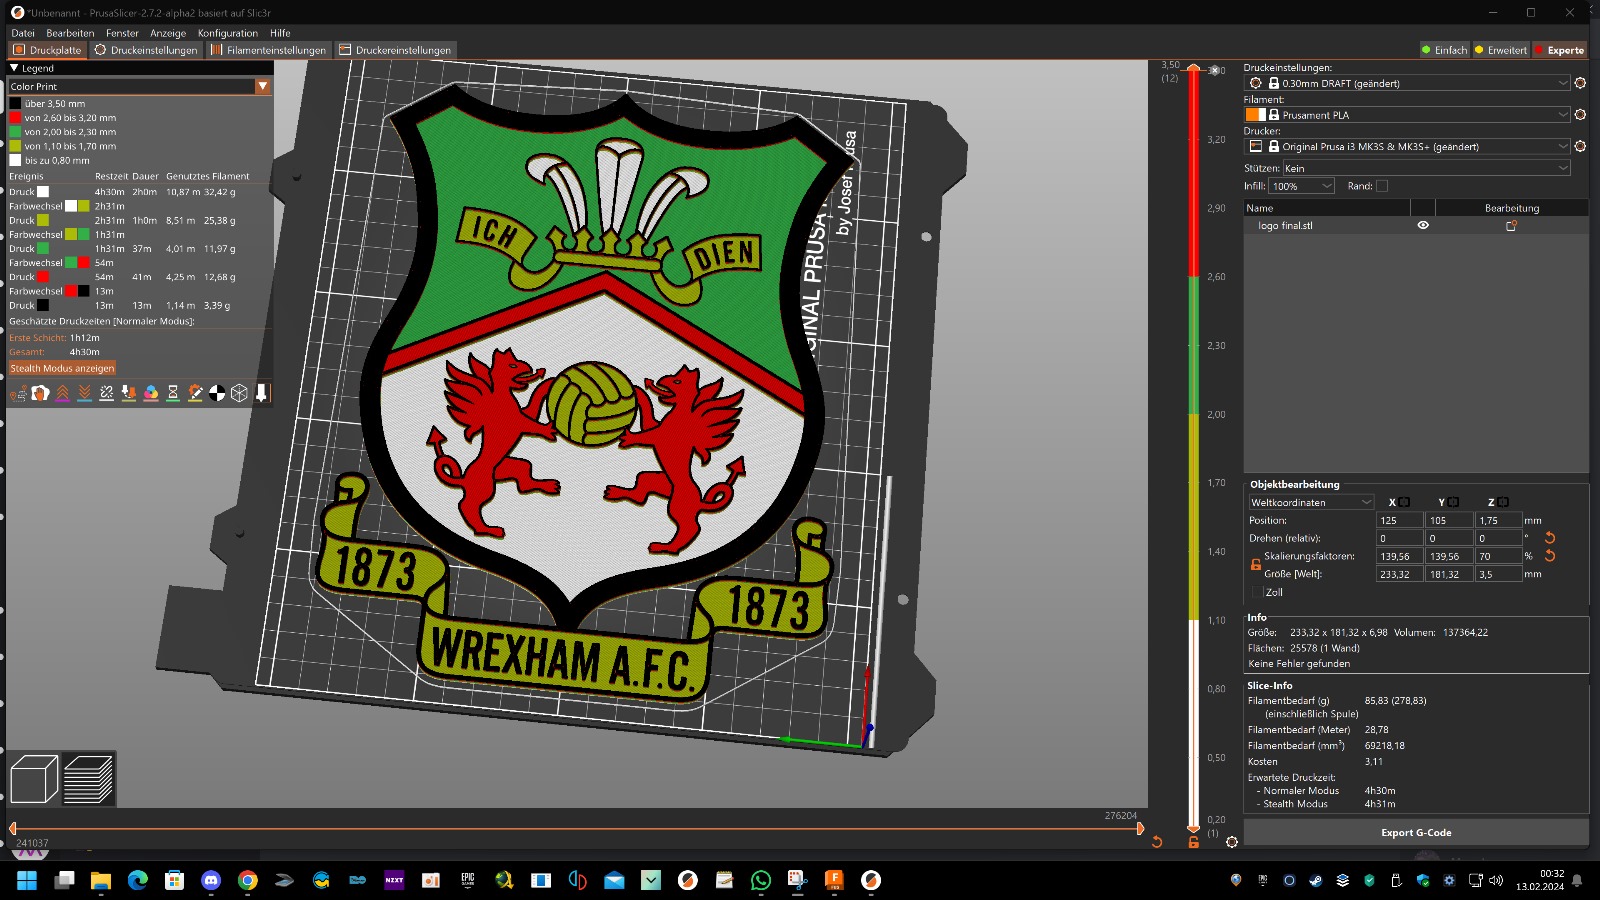The image size is (1600, 900).
Task: Switch to 3D editor view cube icon
Action: point(34,779)
